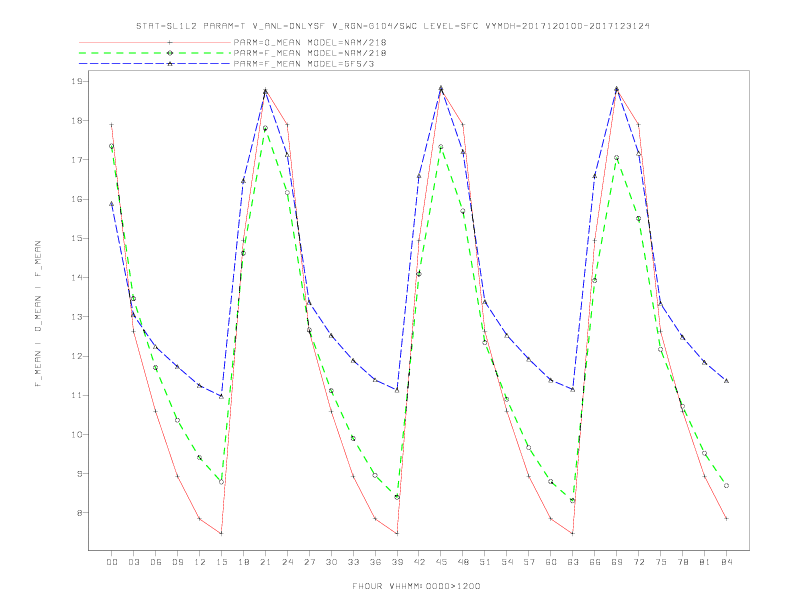The height and width of the screenshot is (612, 792).
Task: Click x-axis tick label 66
Action: point(595,562)
